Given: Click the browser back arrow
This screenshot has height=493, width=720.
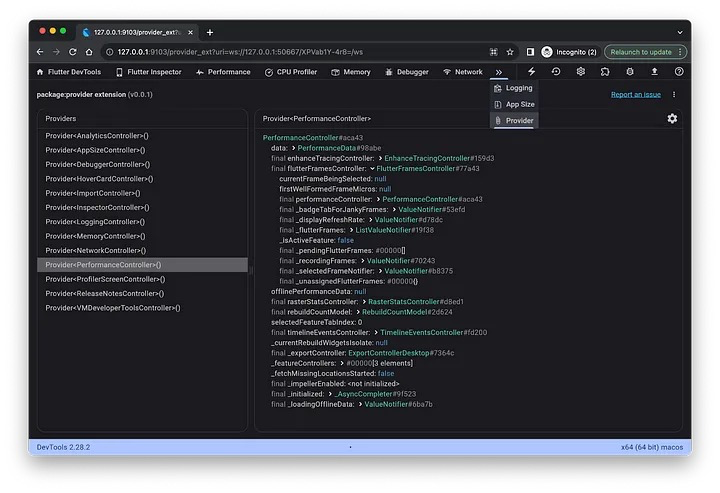Looking at the screenshot, I should [x=40, y=52].
